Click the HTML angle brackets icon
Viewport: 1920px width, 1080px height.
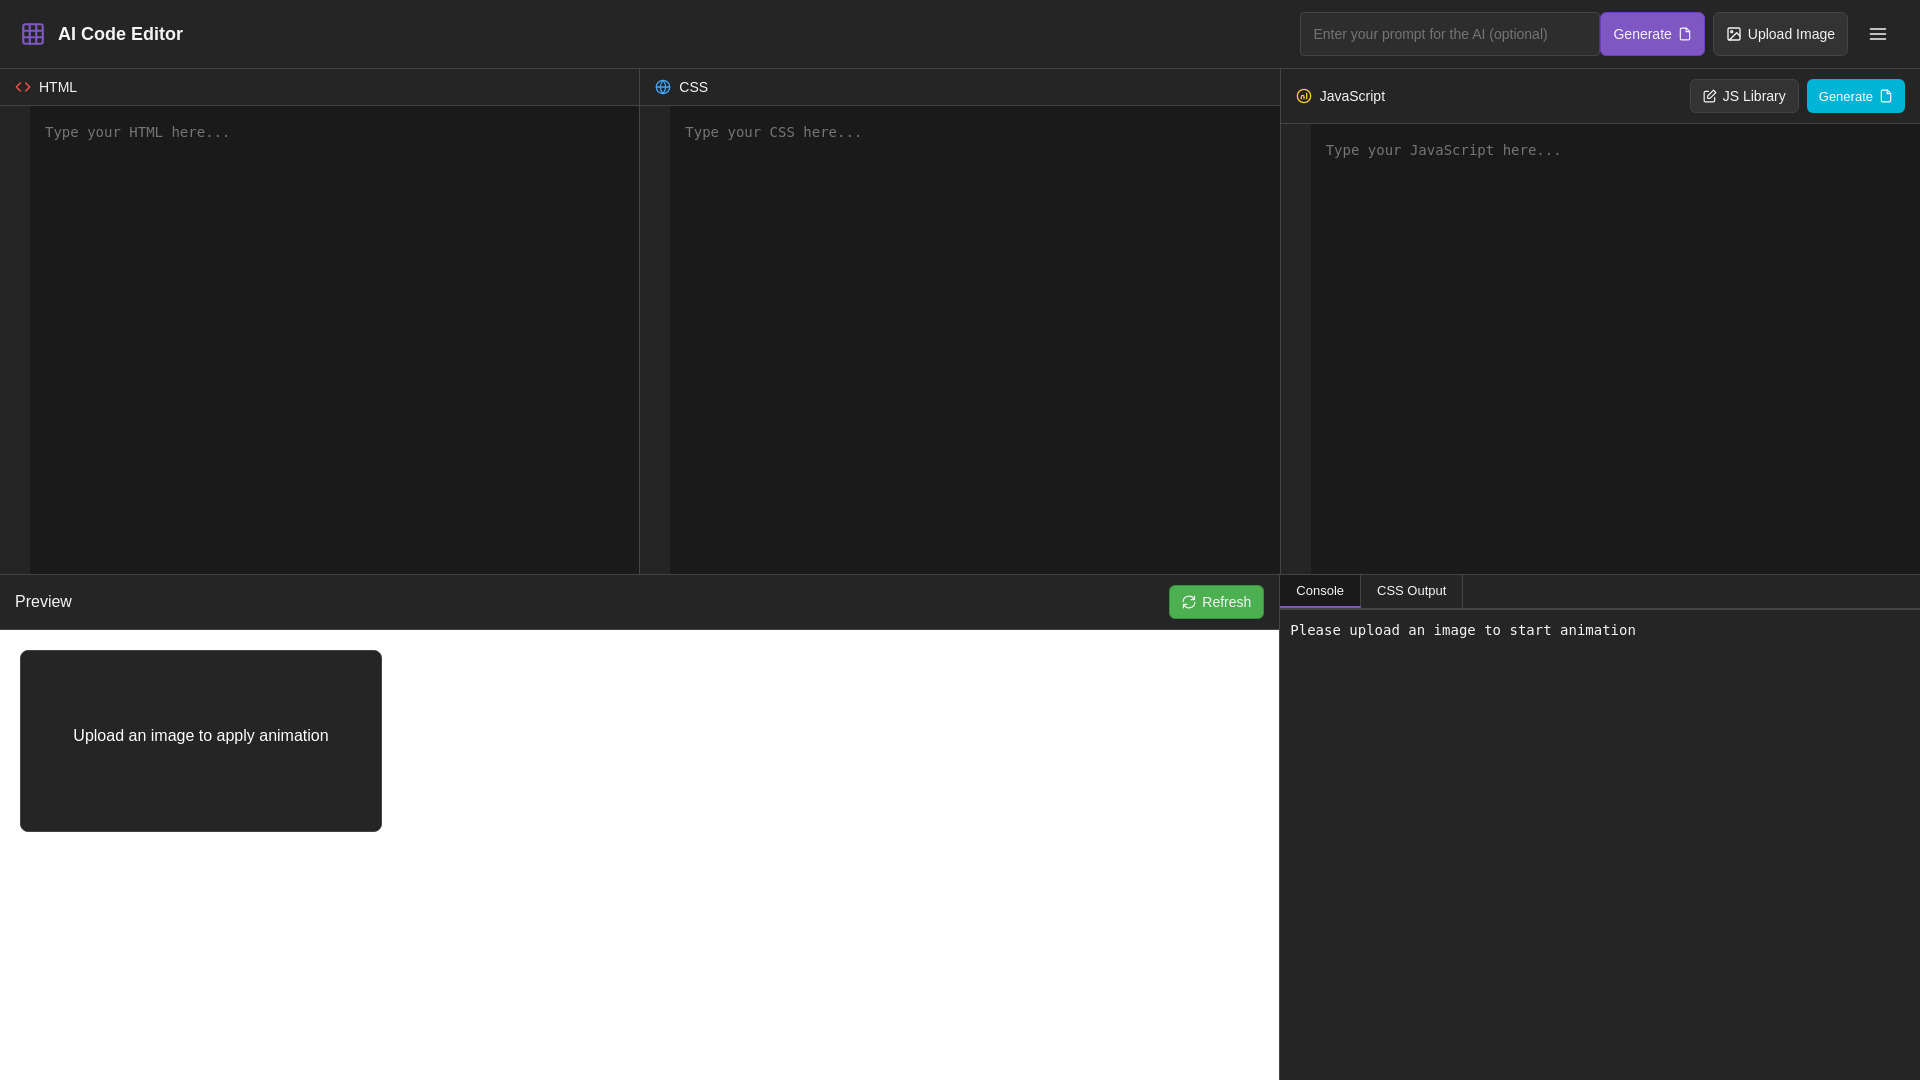tap(23, 87)
